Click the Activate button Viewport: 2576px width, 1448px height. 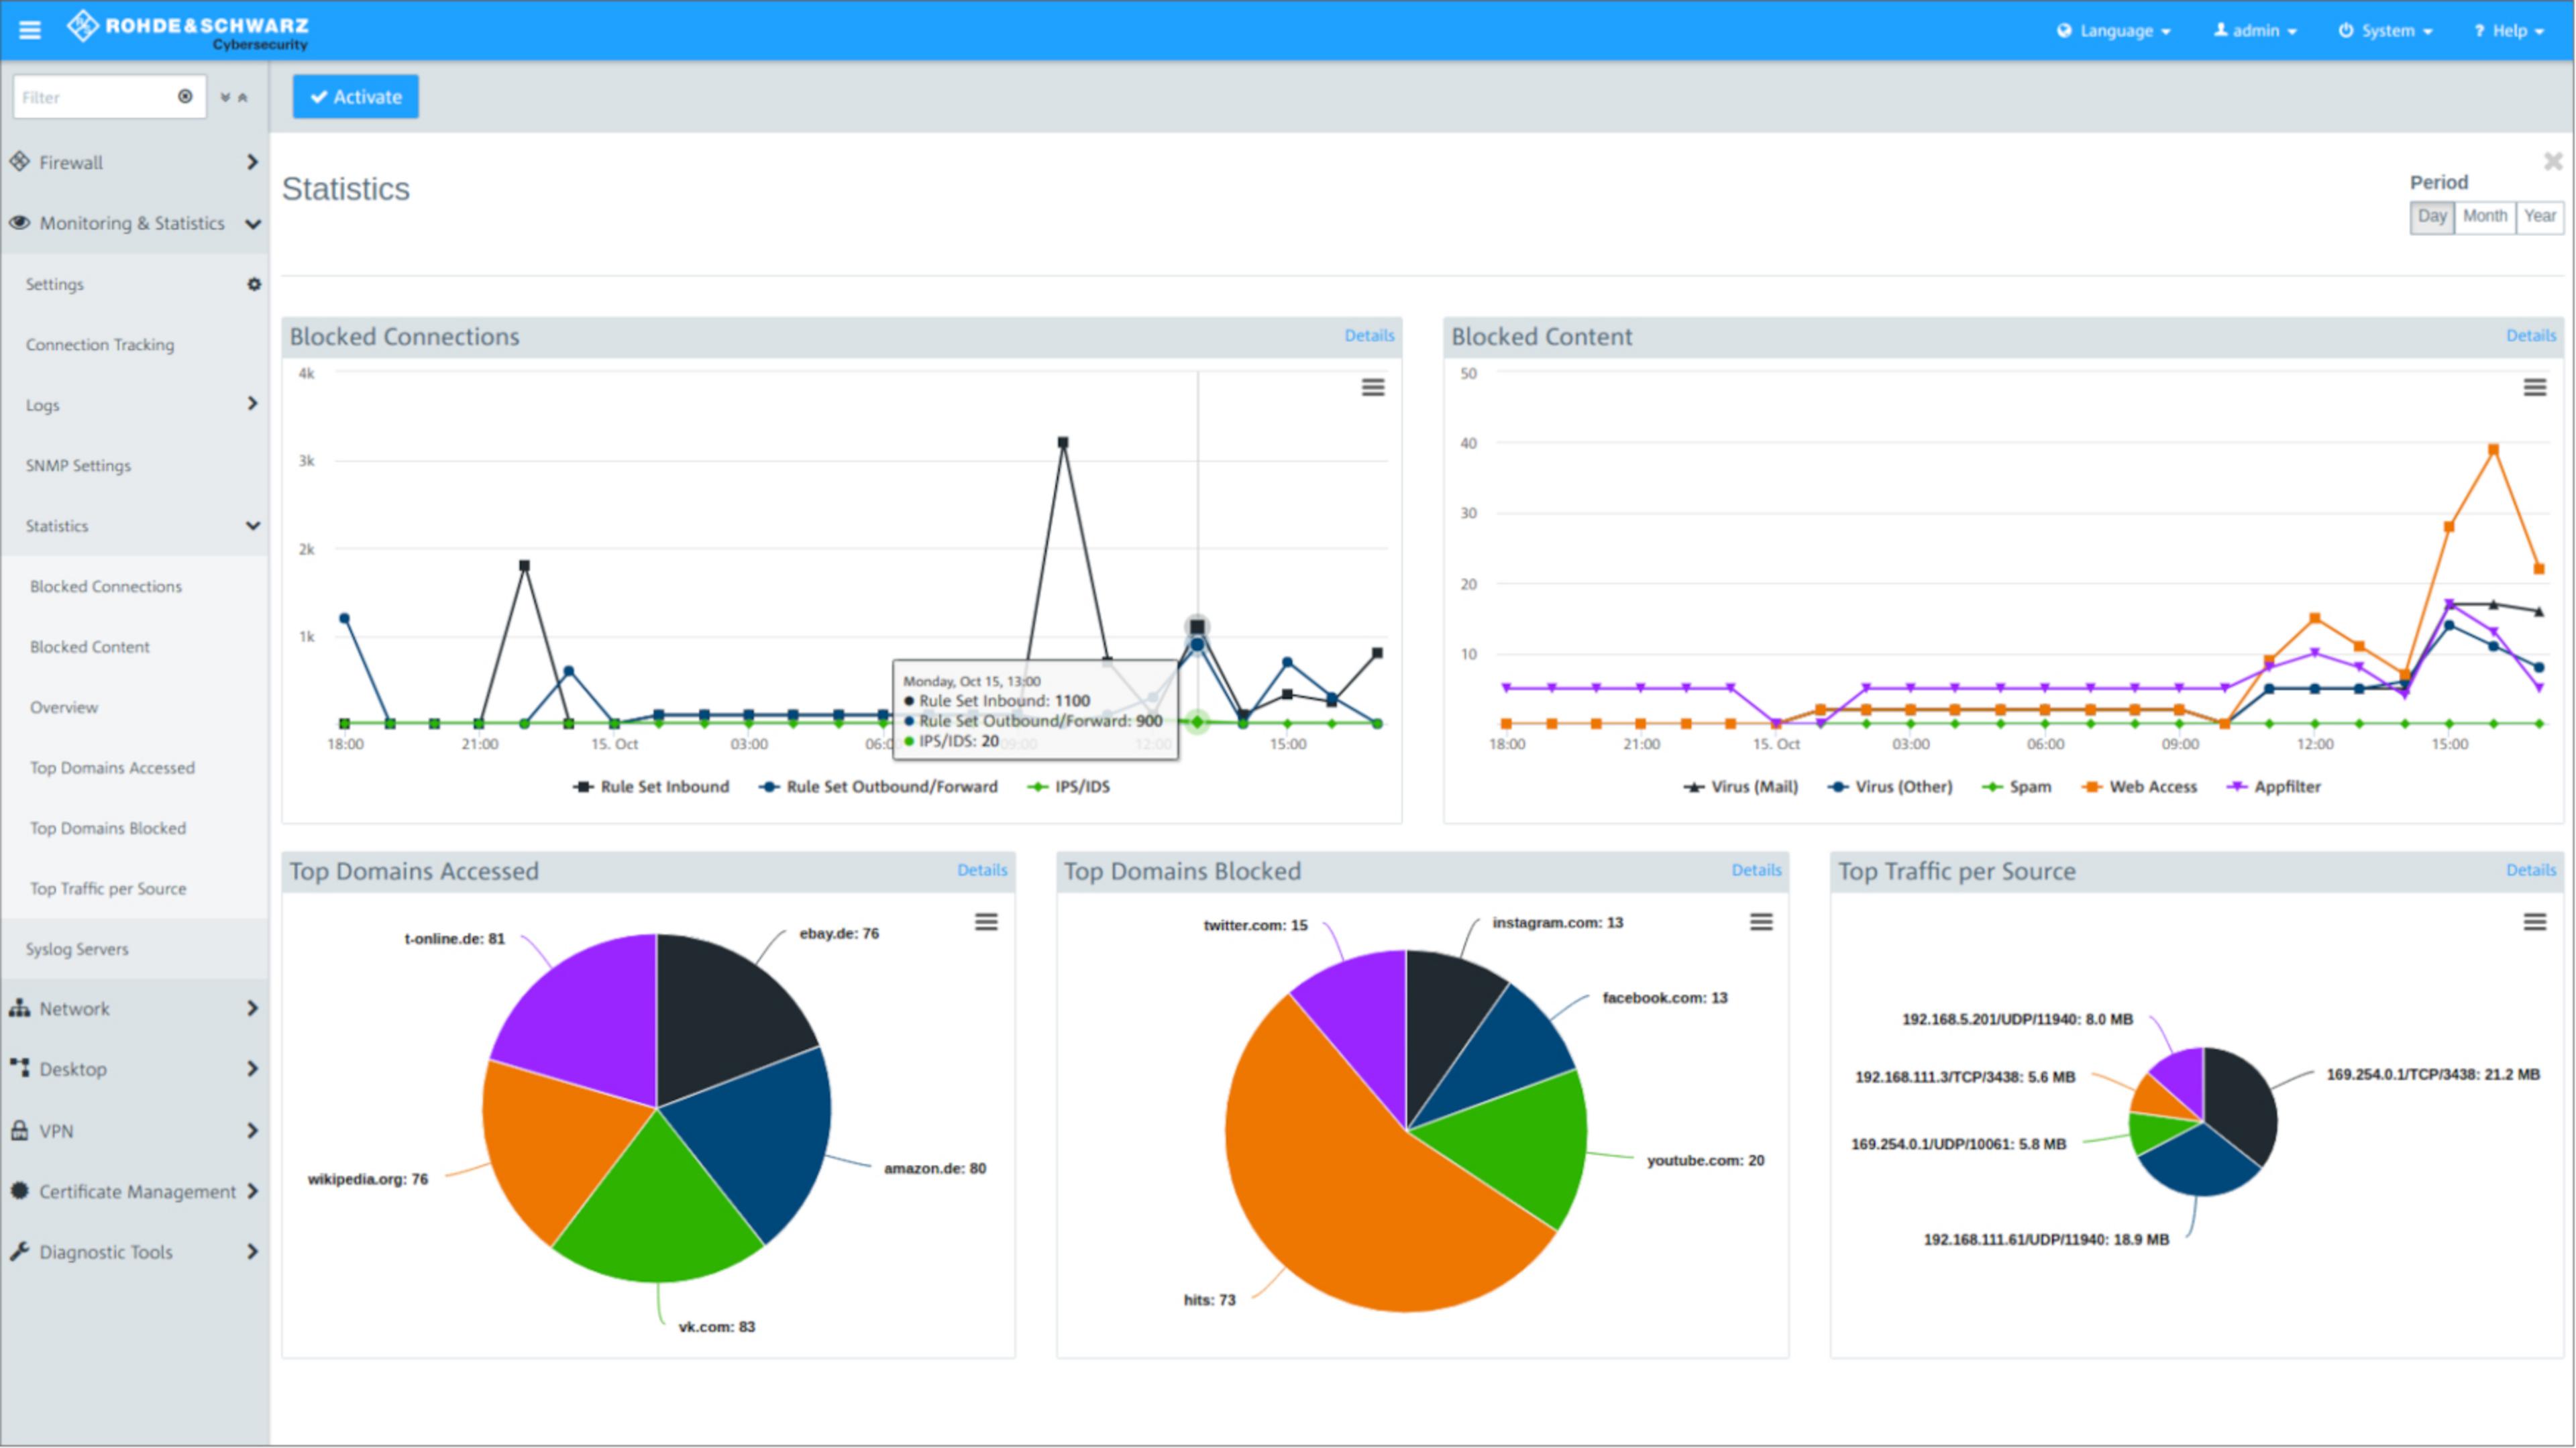(x=356, y=97)
